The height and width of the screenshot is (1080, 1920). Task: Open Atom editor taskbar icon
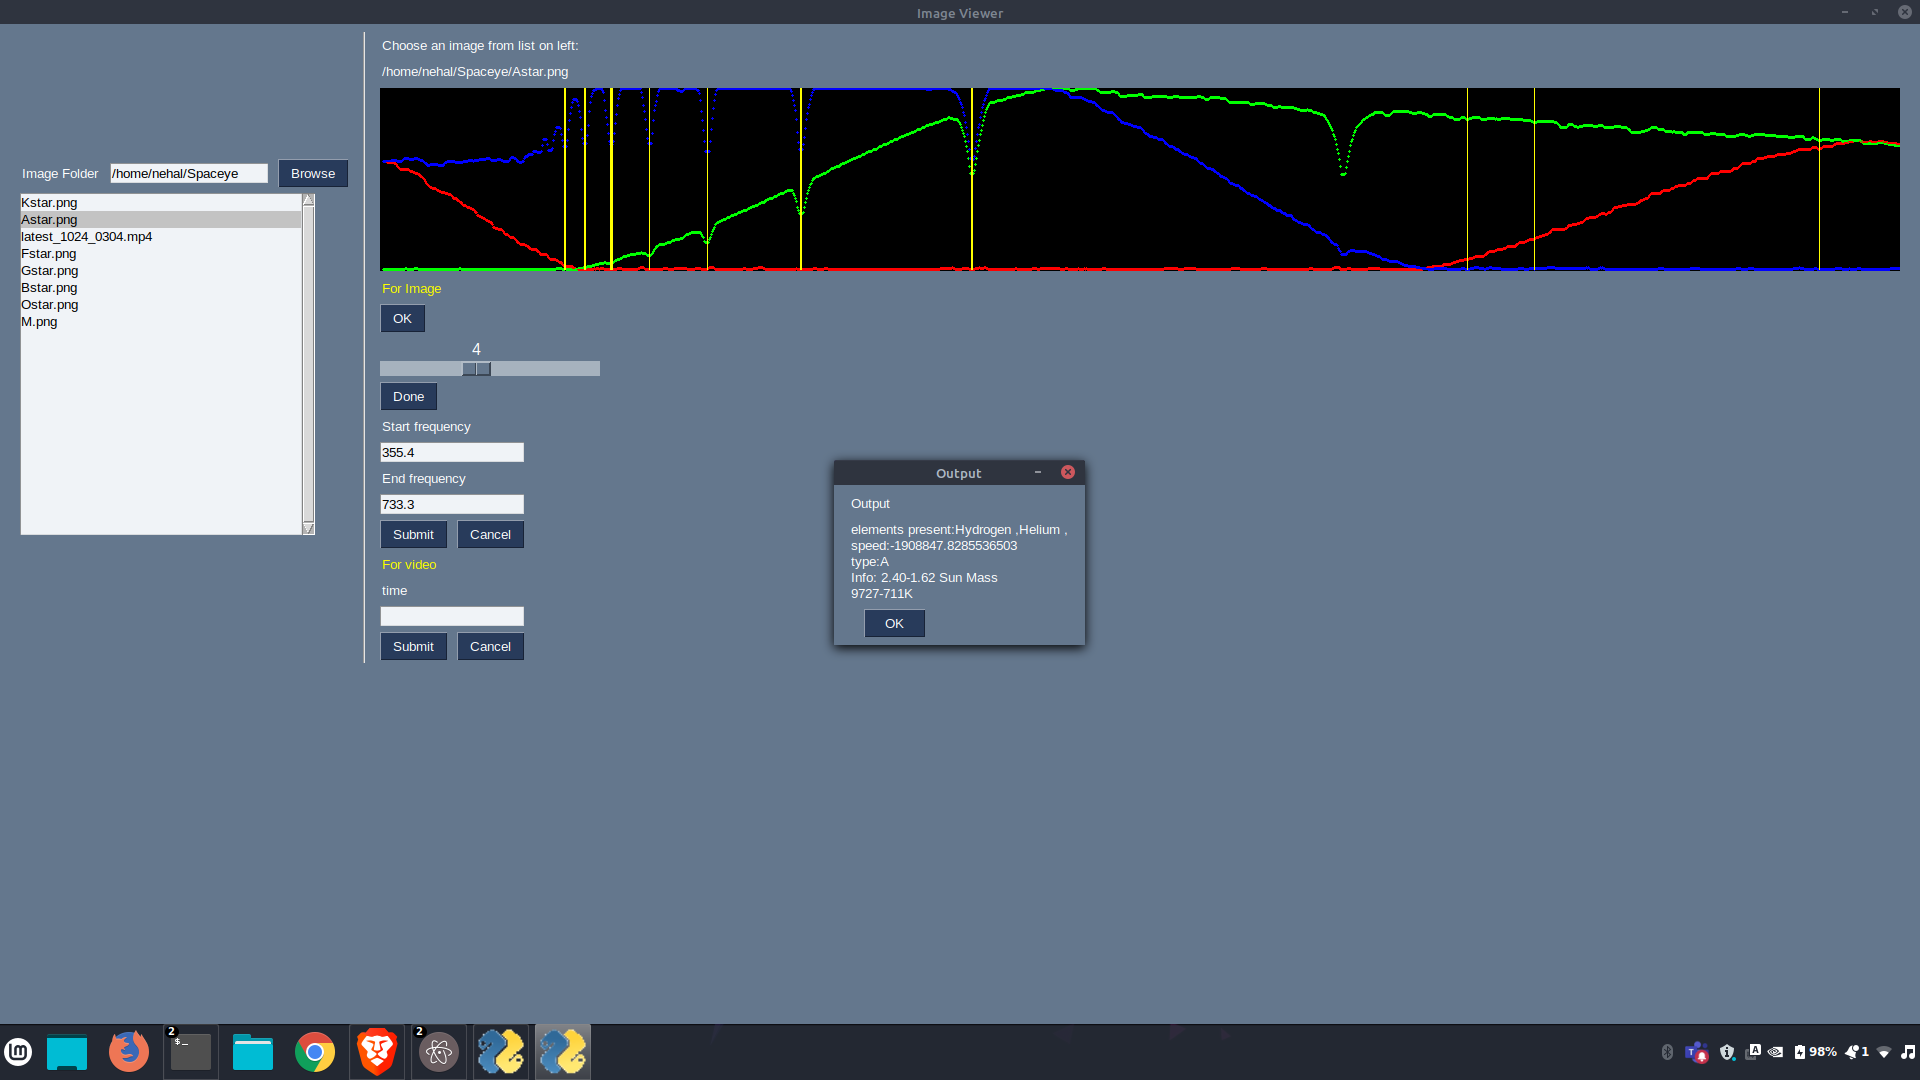[x=438, y=1052]
